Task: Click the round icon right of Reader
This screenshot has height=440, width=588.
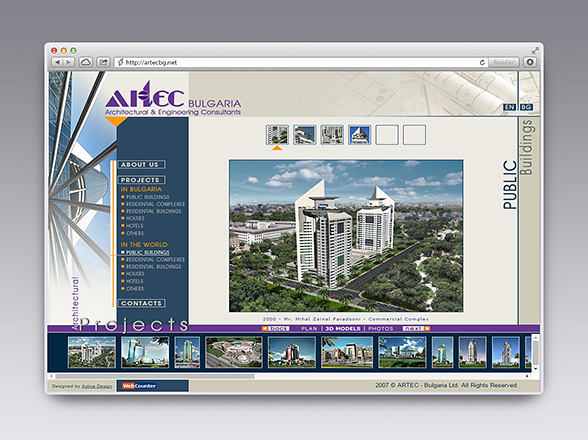Action: point(530,62)
